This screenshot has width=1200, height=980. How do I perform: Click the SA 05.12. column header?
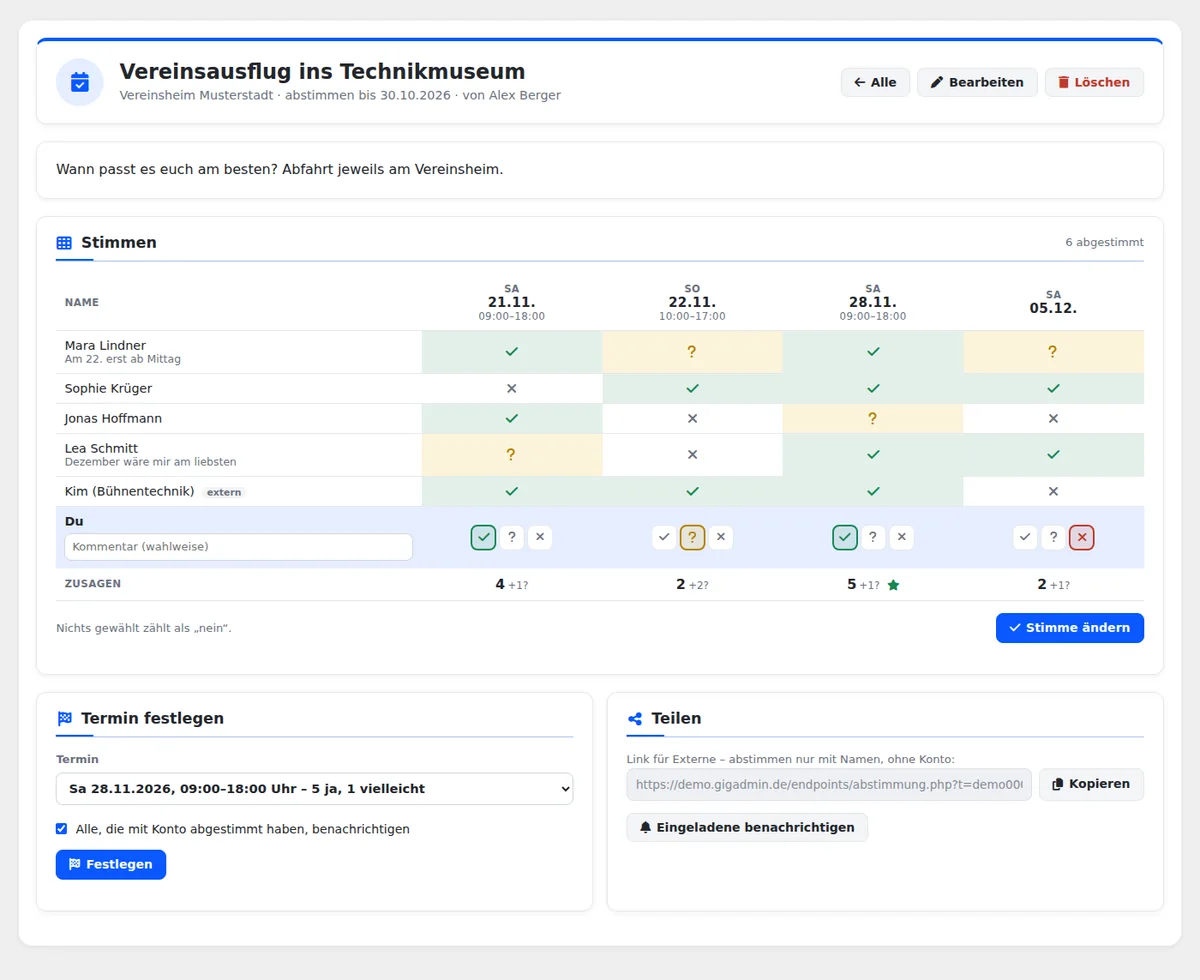[x=1053, y=302]
